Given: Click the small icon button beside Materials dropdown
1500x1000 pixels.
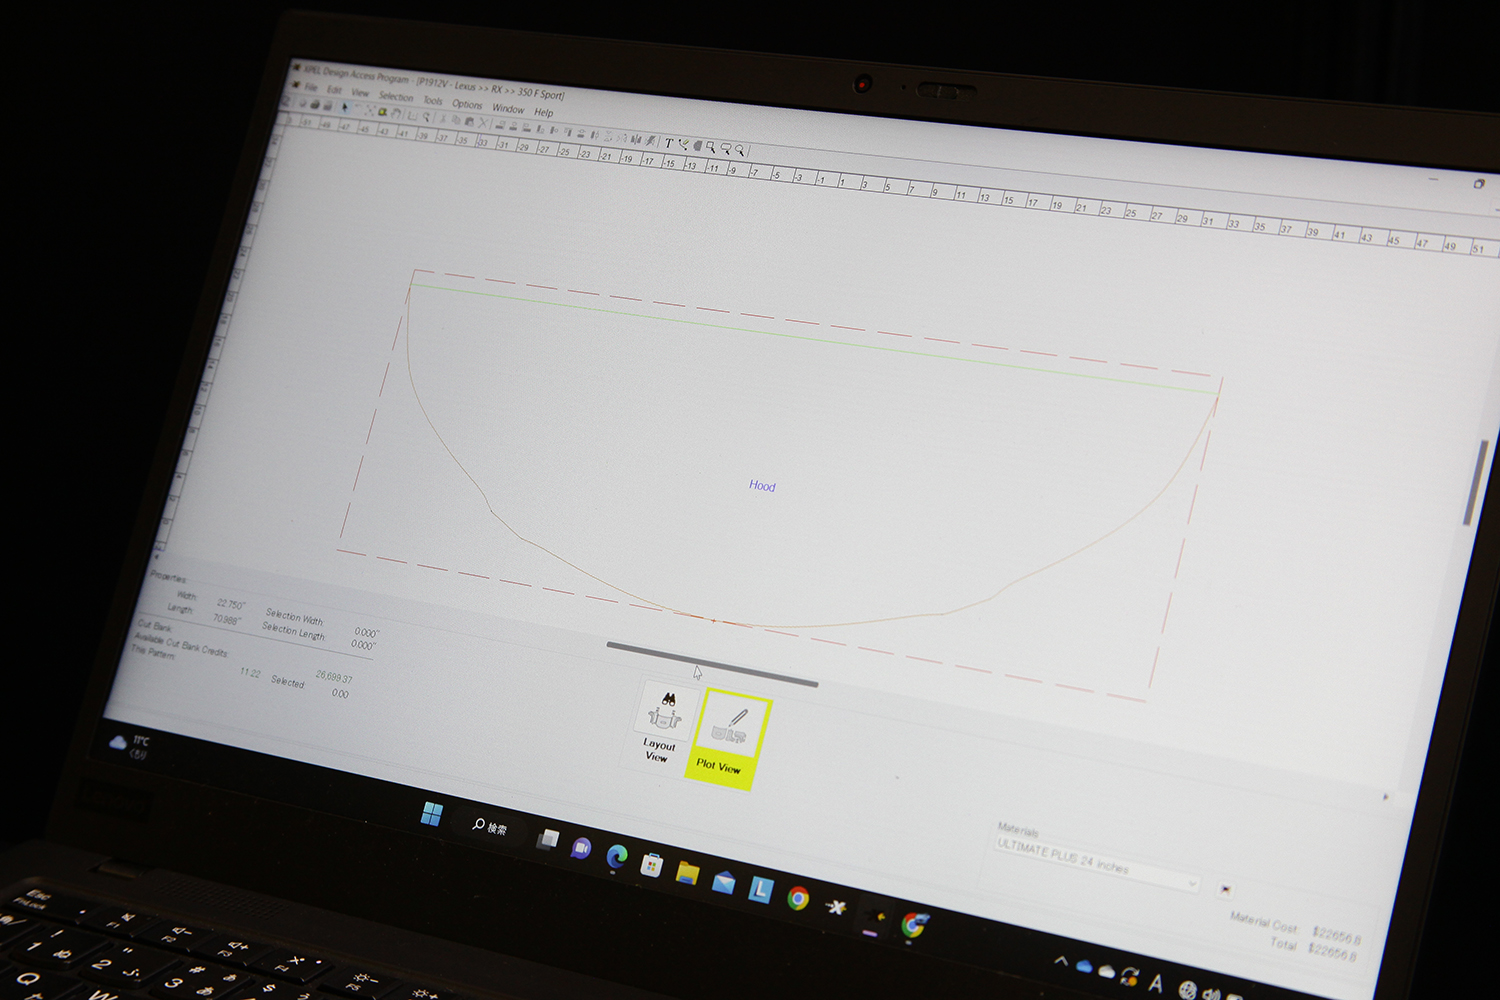Looking at the screenshot, I should coord(1226,889).
